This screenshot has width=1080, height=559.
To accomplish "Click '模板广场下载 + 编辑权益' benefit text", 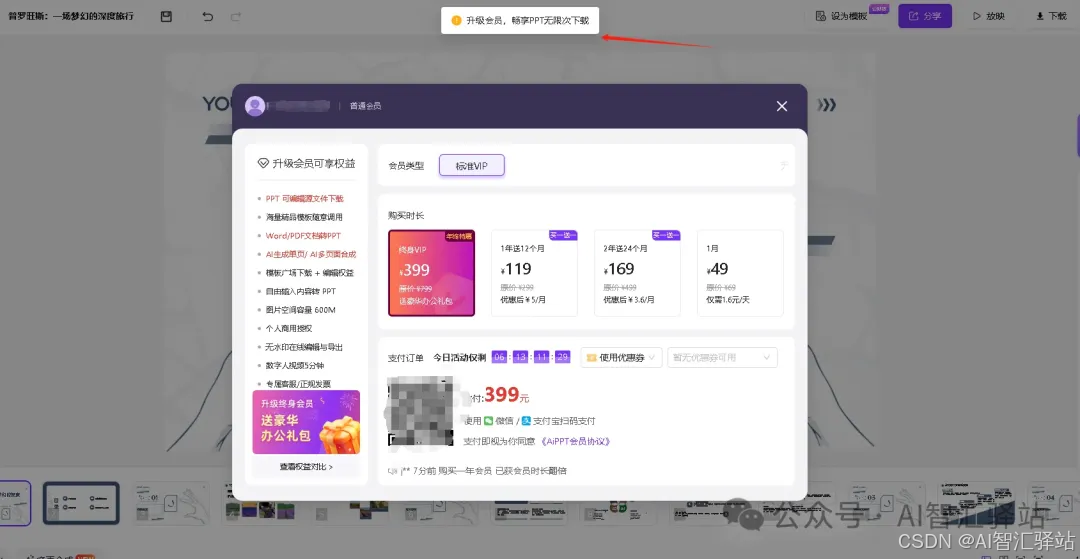I will [x=310, y=273].
